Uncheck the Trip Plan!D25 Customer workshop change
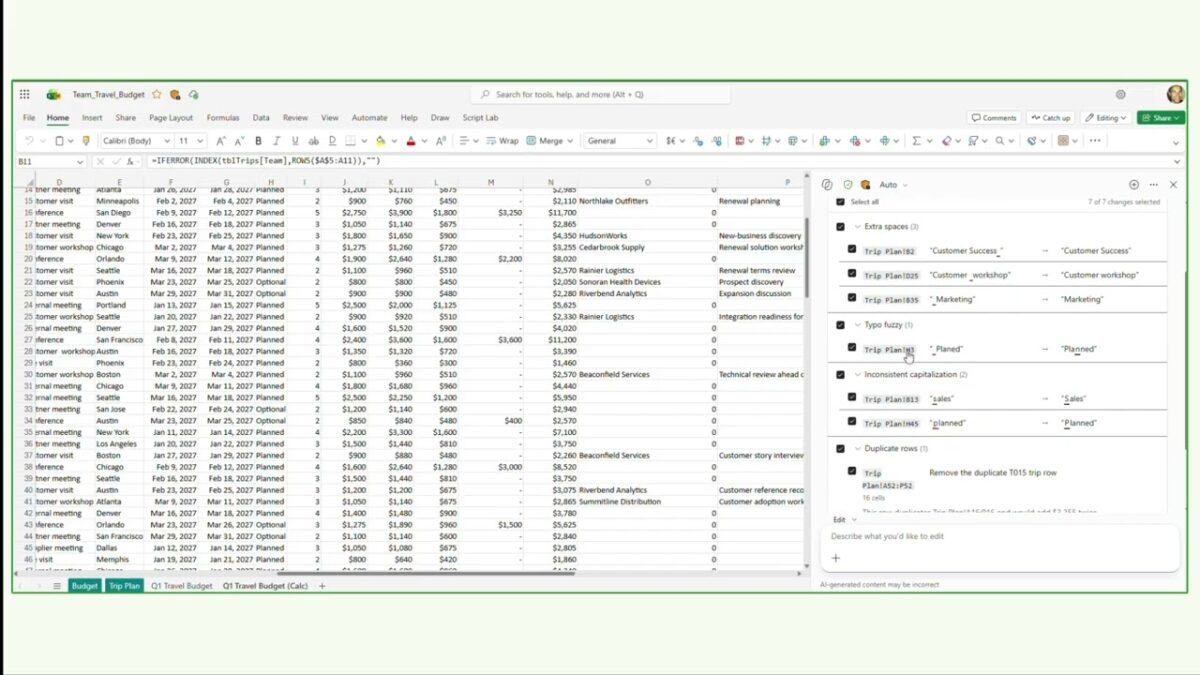Screen dimensions: 1200x675 (x=852, y=274)
